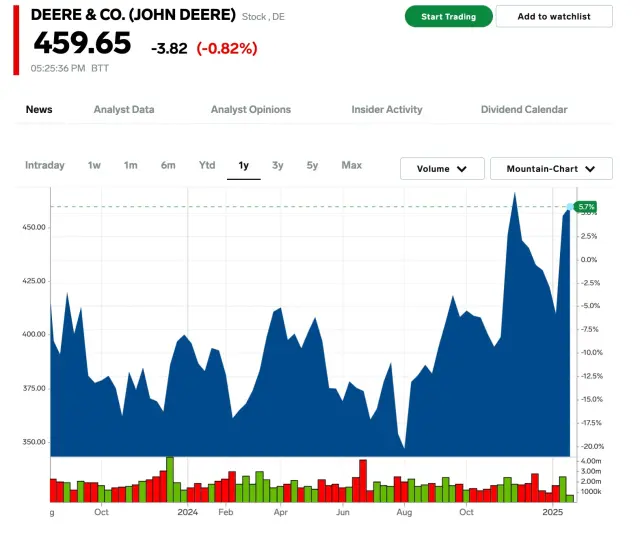Open Analyst Opinions tab

coord(251,110)
